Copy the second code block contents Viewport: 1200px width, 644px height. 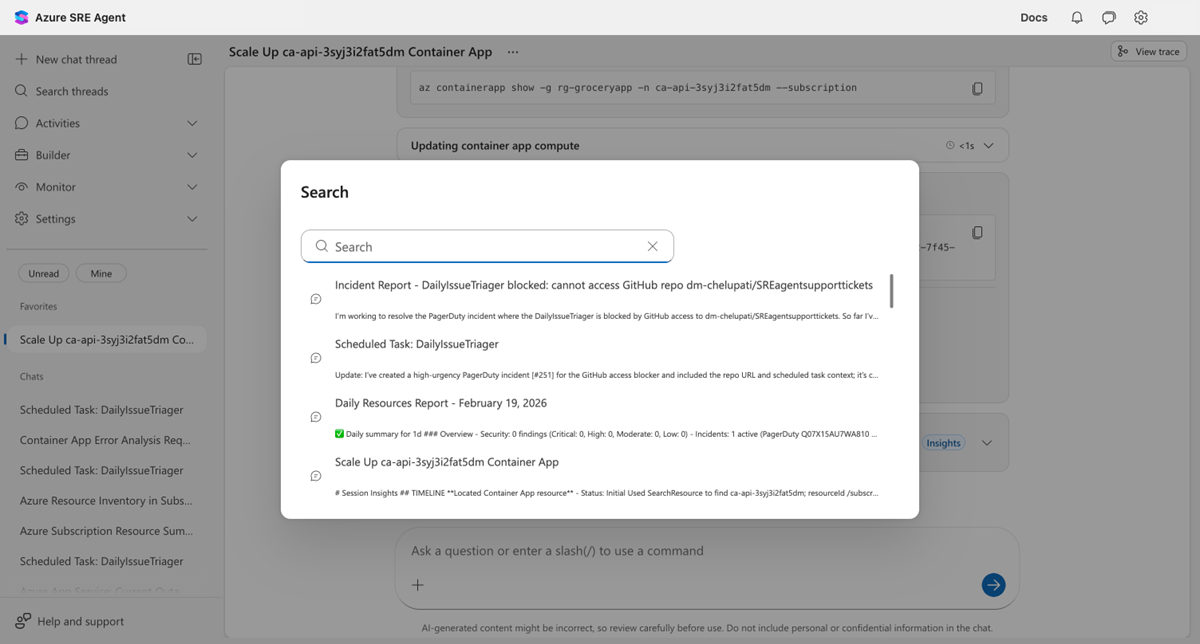coord(978,232)
